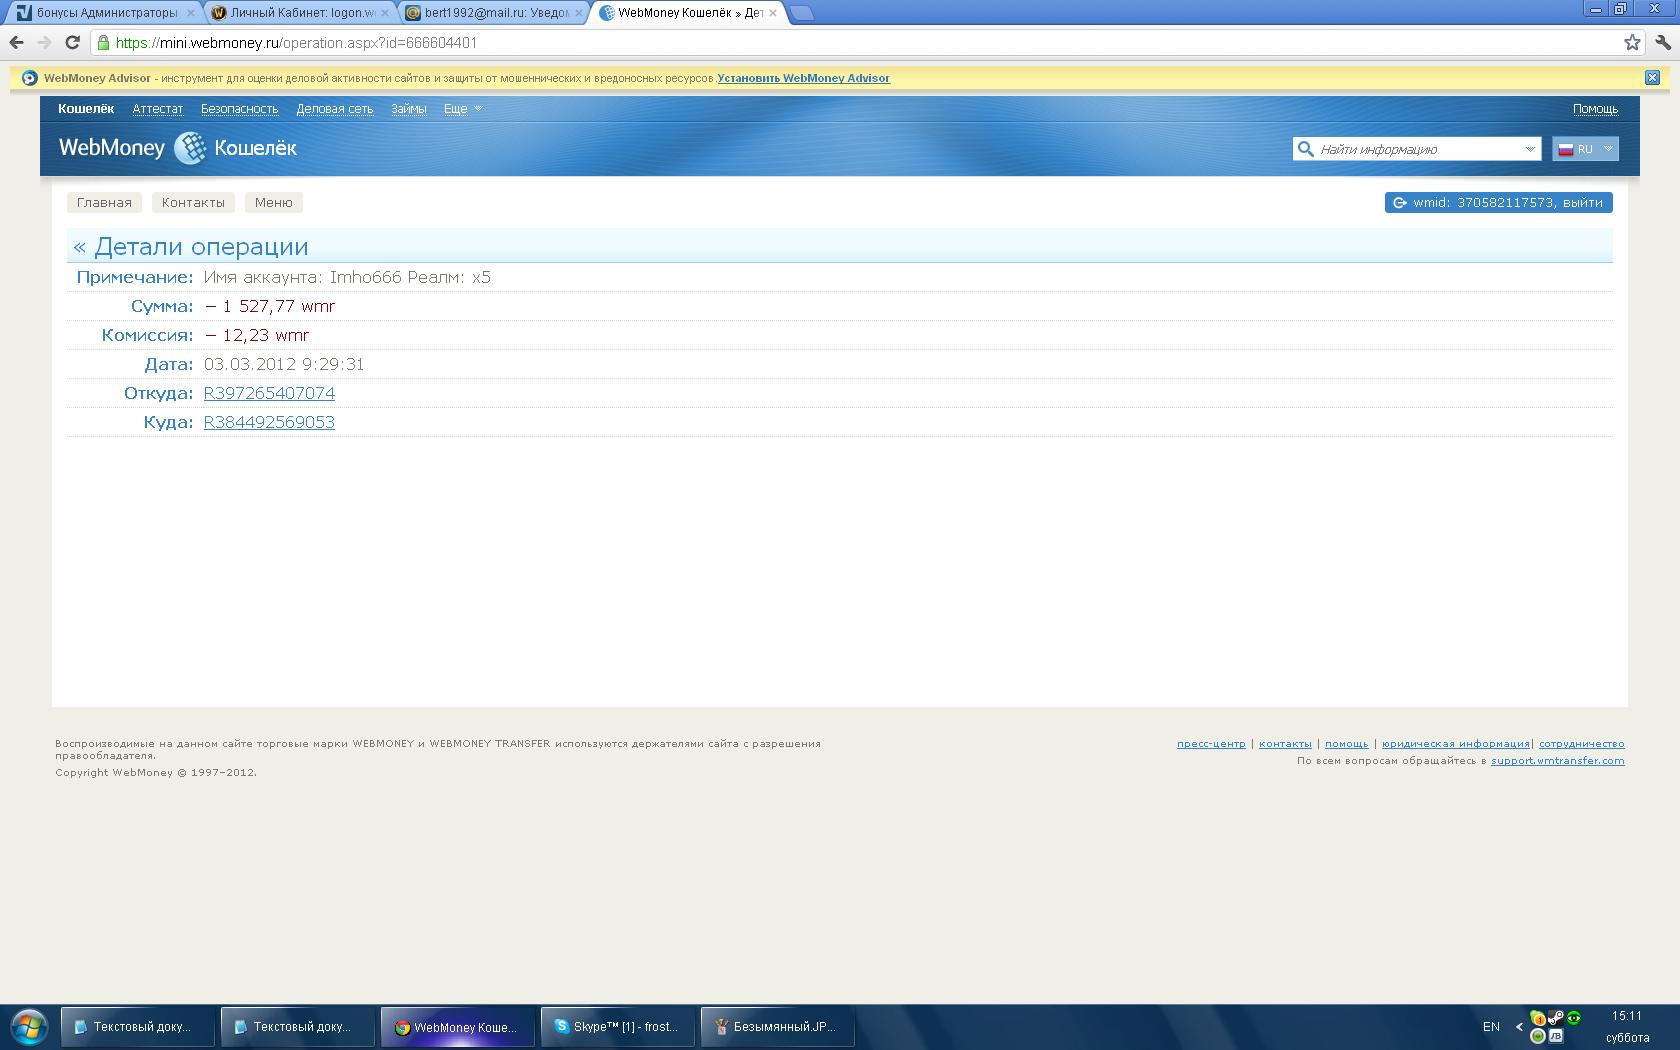The height and width of the screenshot is (1050, 1680).
Task: Switch to the Личный Кабинет tab
Action: point(301,13)
